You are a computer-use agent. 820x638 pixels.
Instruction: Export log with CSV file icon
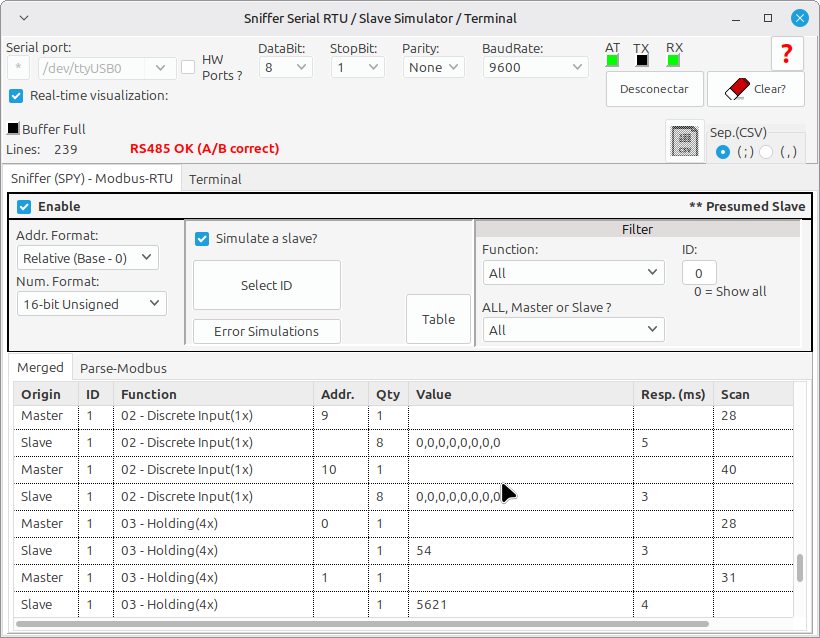click(x=685, y=141)
